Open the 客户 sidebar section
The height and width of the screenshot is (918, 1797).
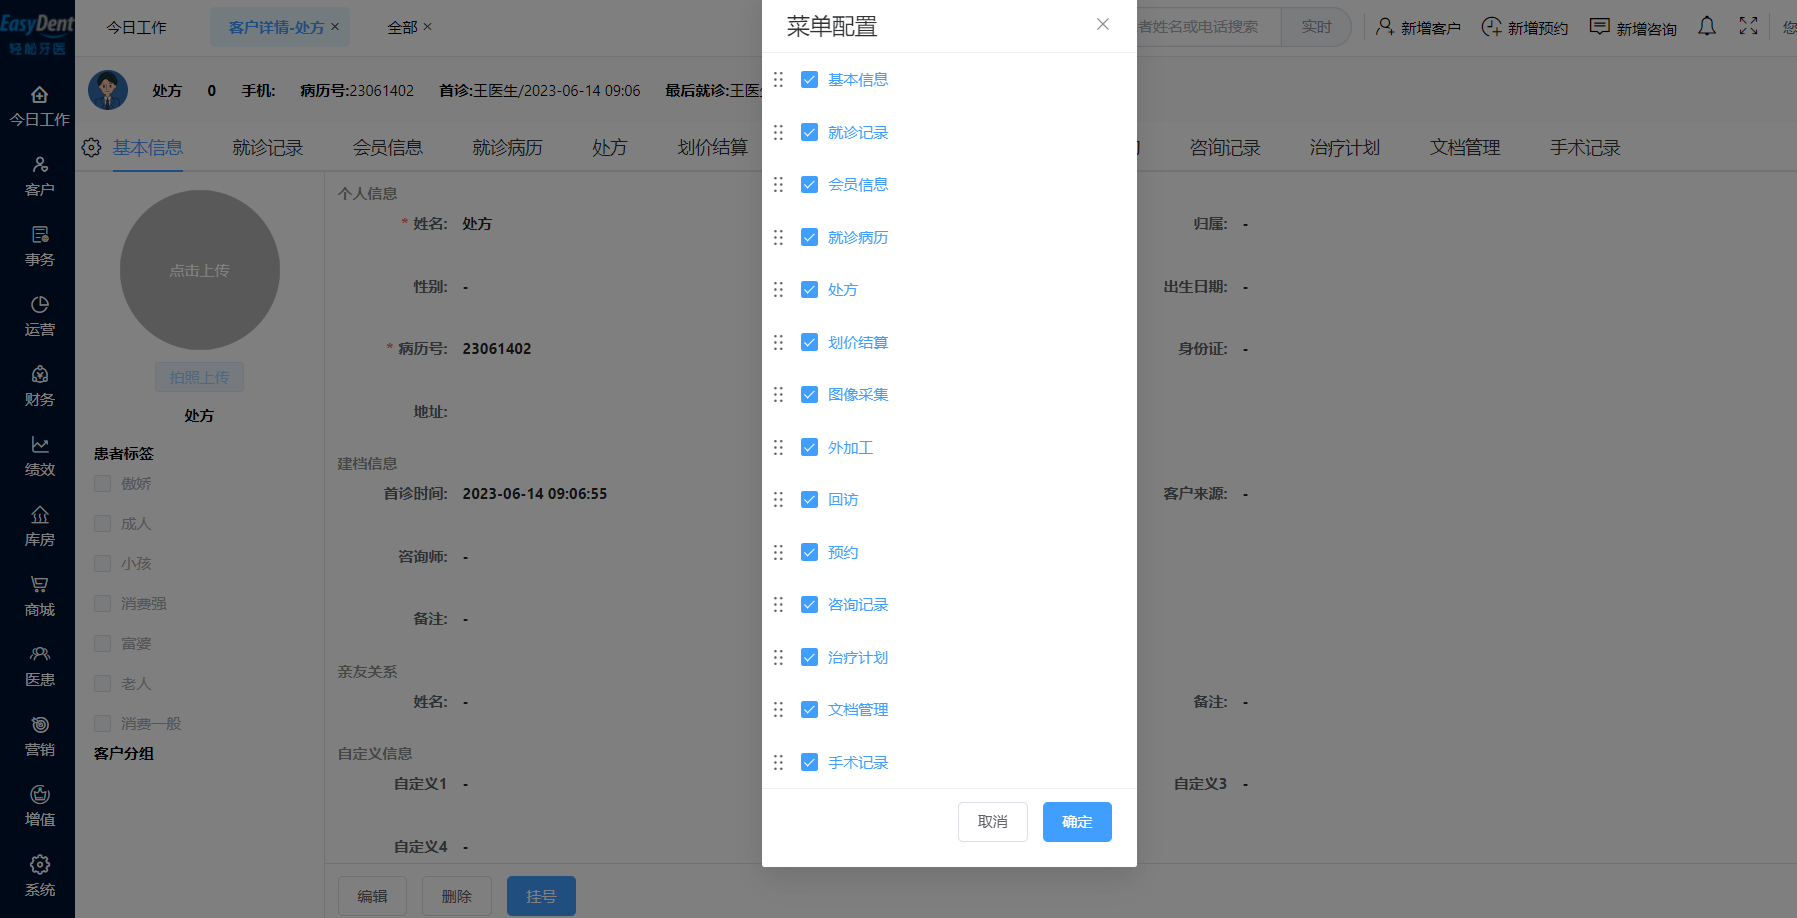click(x=39, y=177)
